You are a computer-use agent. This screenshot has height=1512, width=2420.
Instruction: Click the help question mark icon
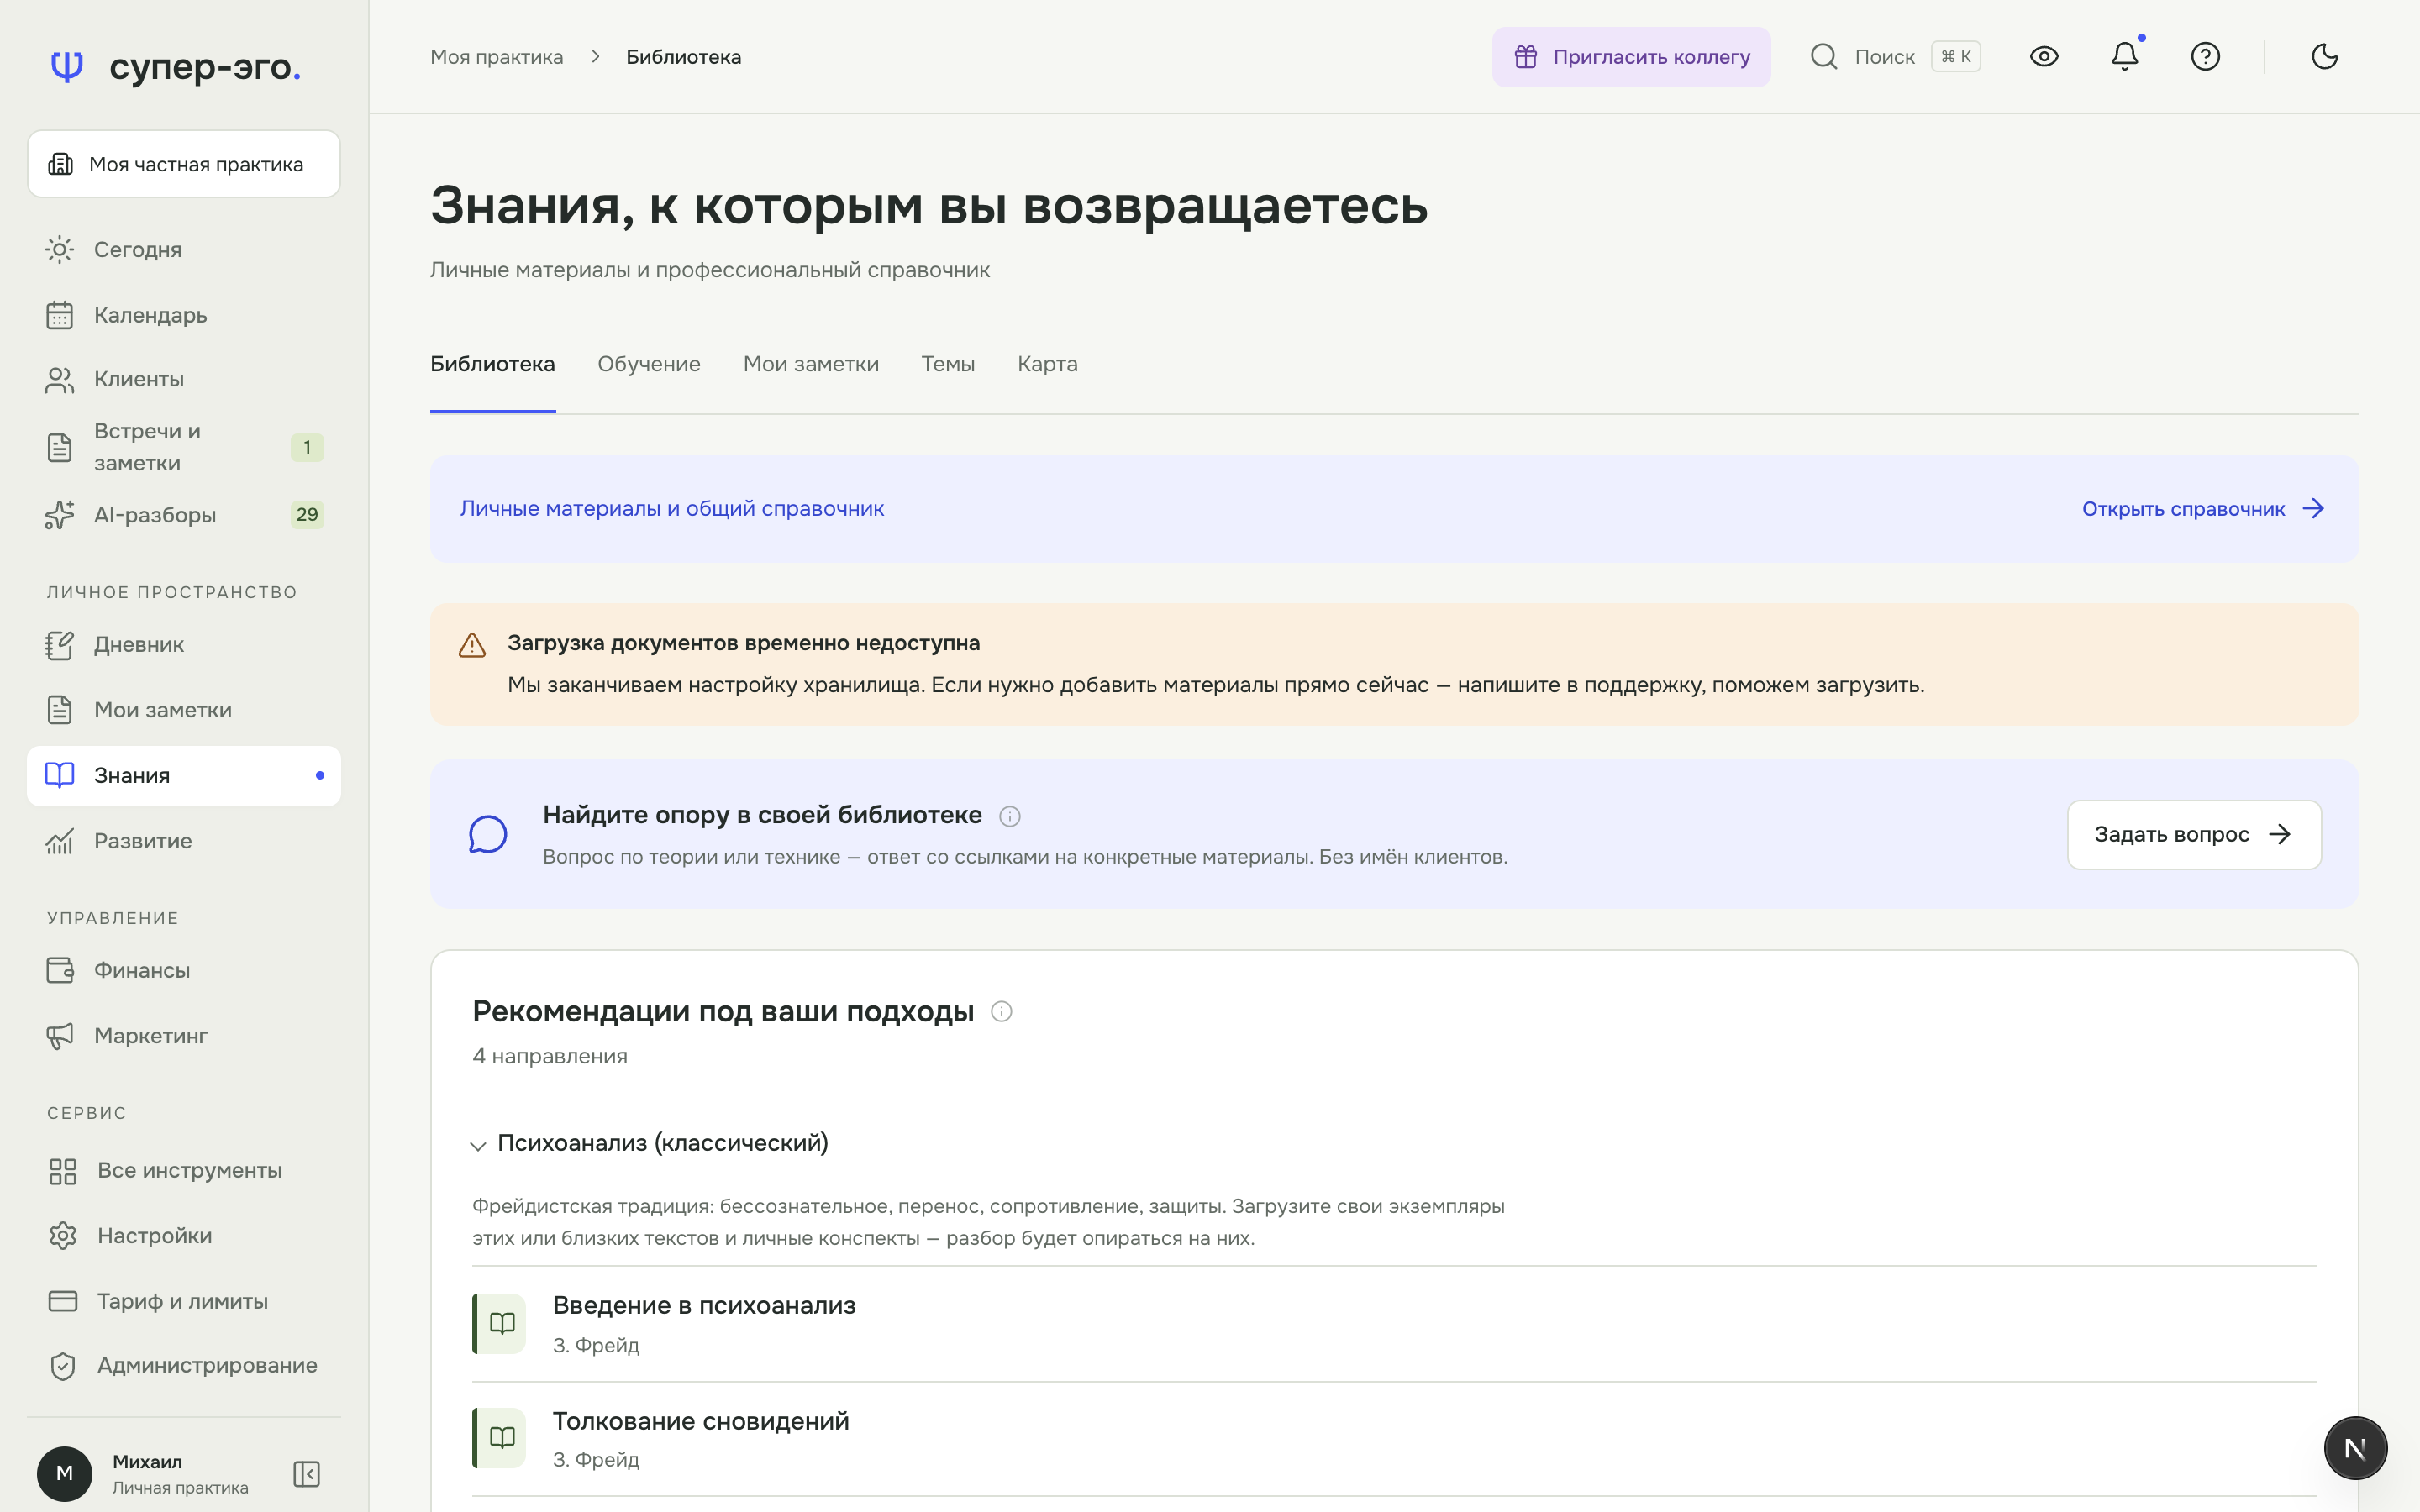click(x=2205, y=57)
